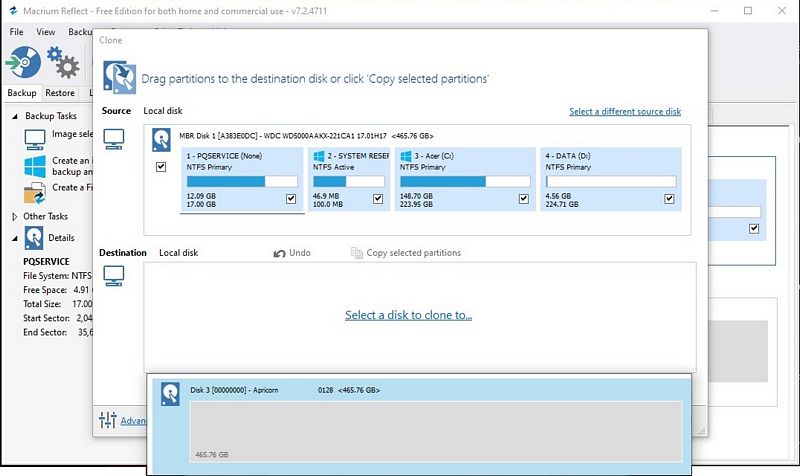Click the Undo arrow icon
This screenshot has width=800, height=476.
click(279, 253)
